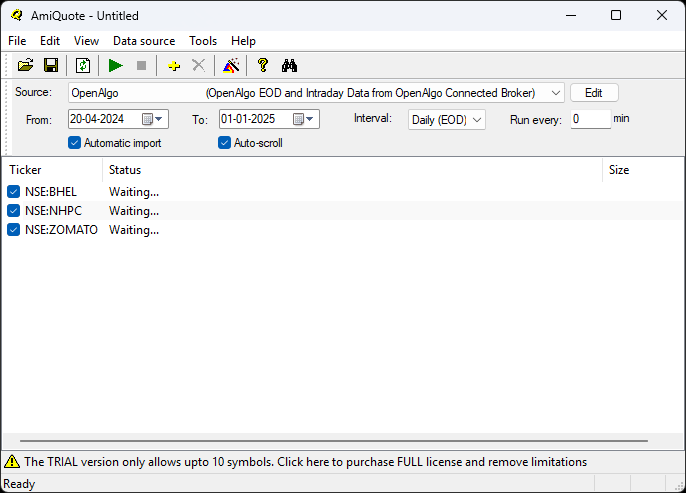Image resolution: width=686 pixels, height=493 pixels.
Task: Add a ticker with the yellow plus
Action: click(174, 66)
